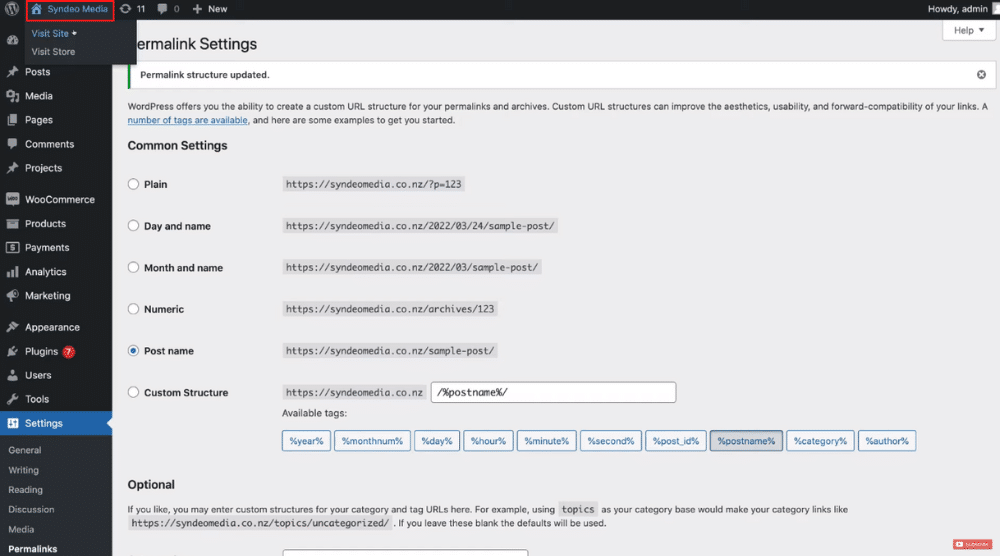Click the Syndeo Media home icon
The image size is (1000, 556).
point(36,9)
